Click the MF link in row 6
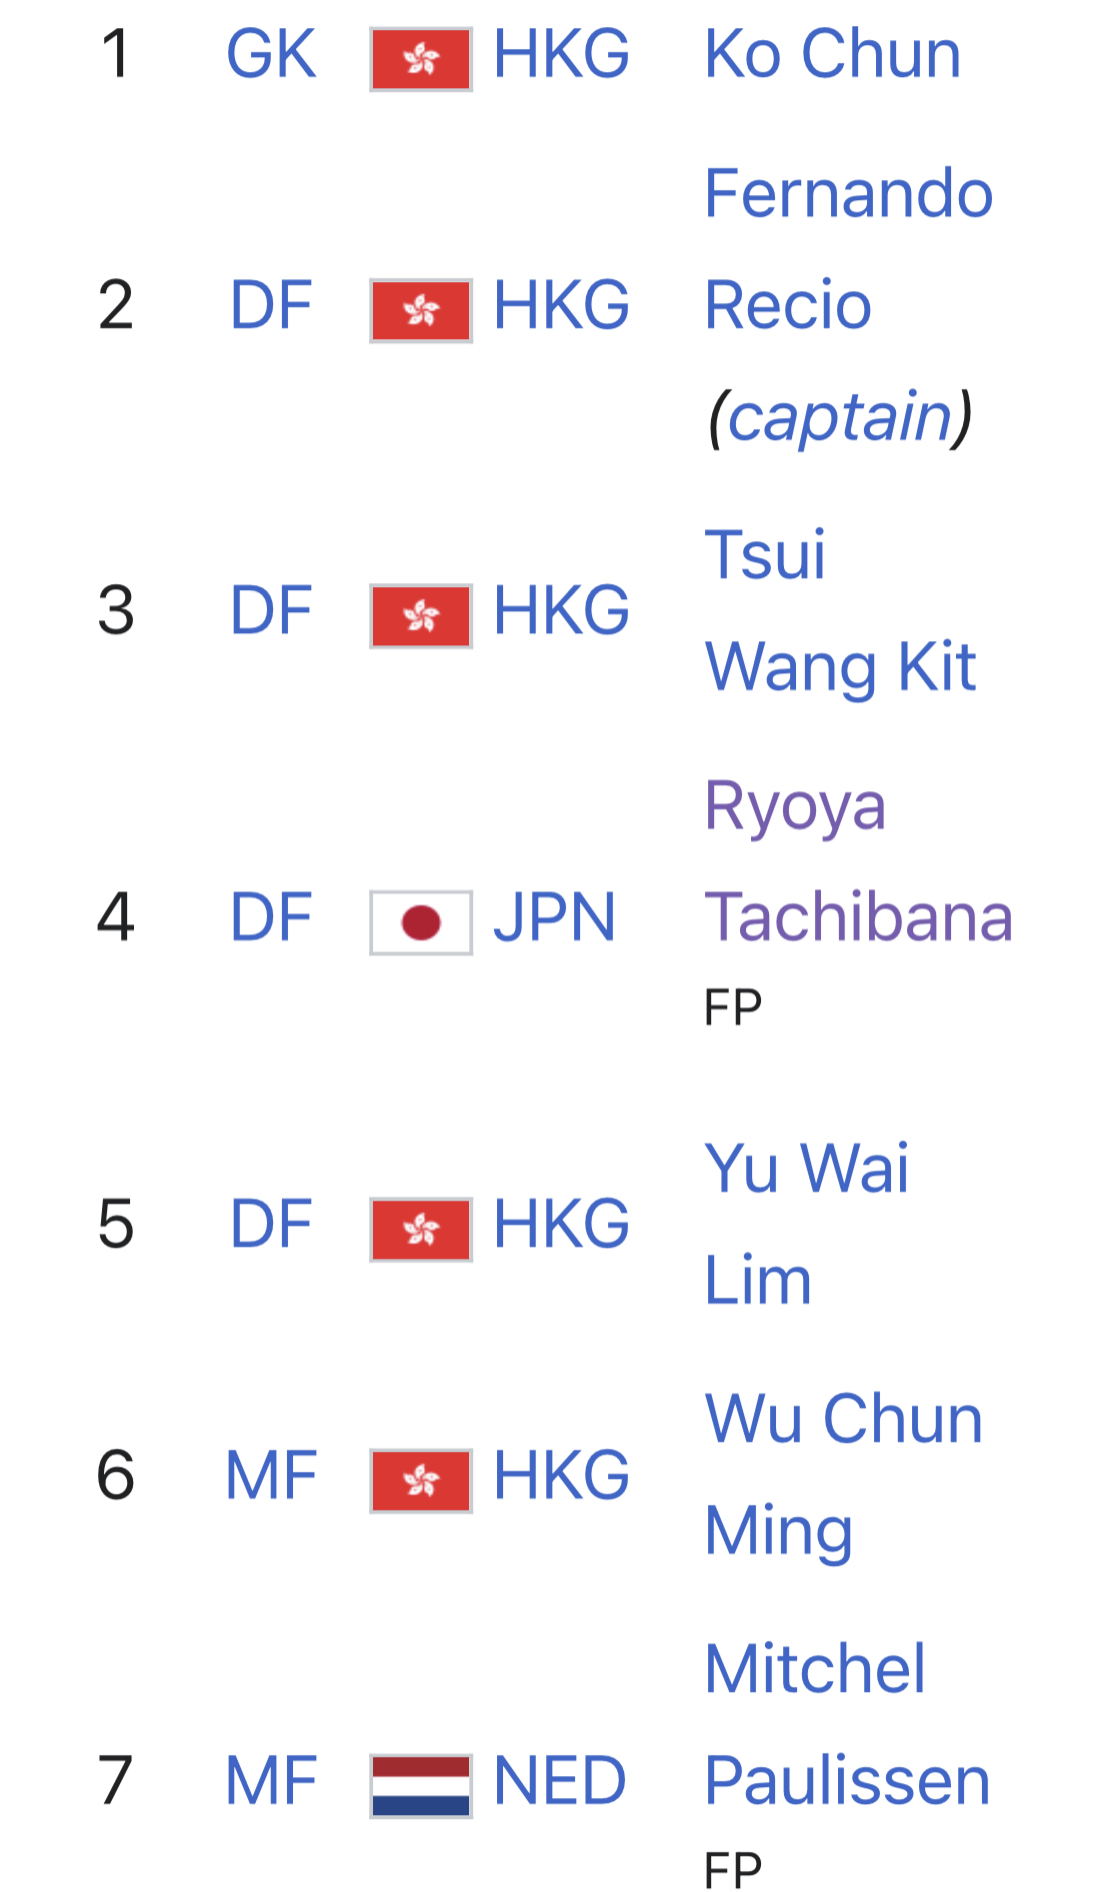This screenshot has width=1100, height=1892. tap(271, 1475)
